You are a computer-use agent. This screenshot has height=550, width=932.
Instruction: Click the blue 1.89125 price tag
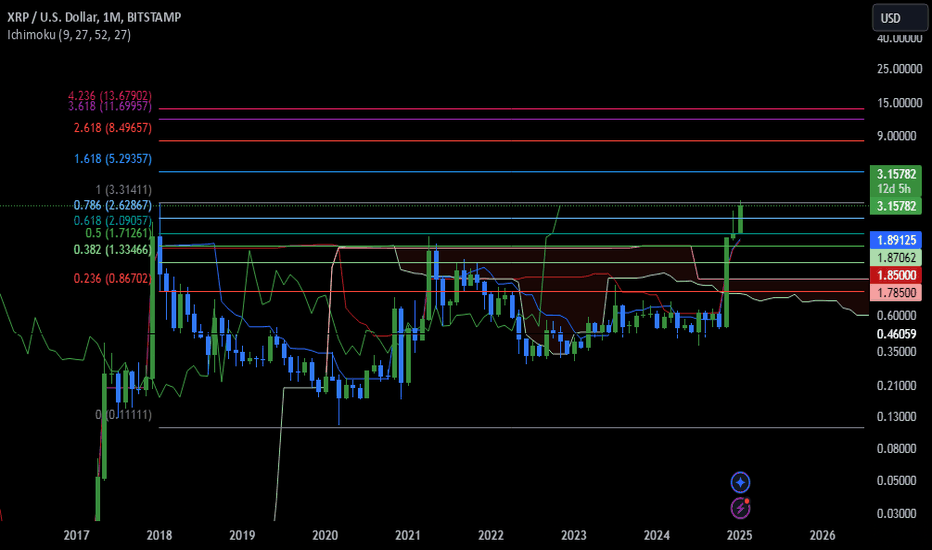click(x=896, y=240)
